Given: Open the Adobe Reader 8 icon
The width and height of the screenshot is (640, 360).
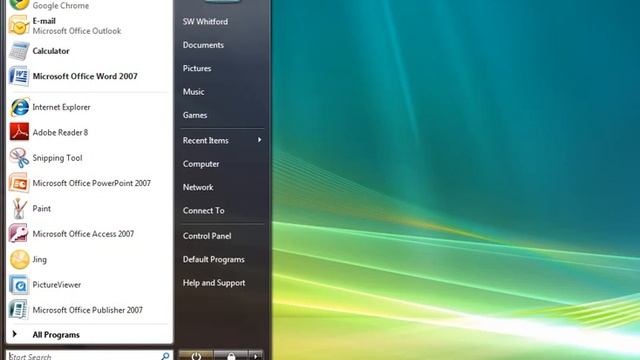Looking at the screenshot, I should click(19, 132).
